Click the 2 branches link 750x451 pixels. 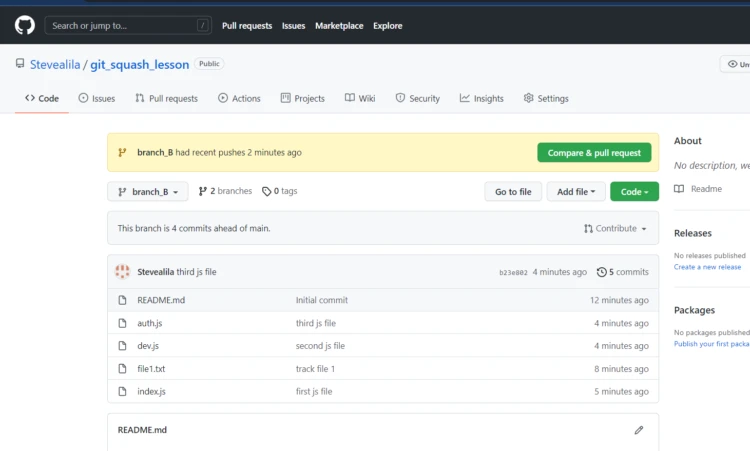[x=225, y=191]
